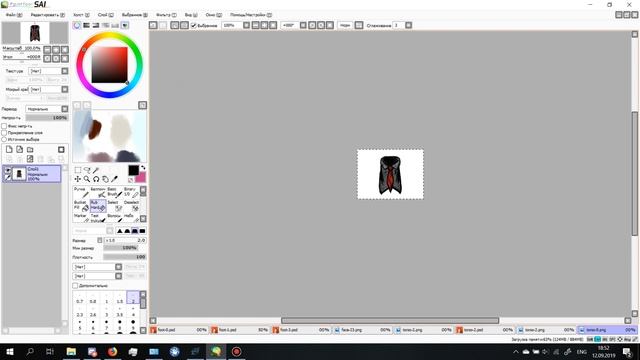Click the layer opacity slider
Viewport: 640px width, 360px height.
tap(47, 118)
